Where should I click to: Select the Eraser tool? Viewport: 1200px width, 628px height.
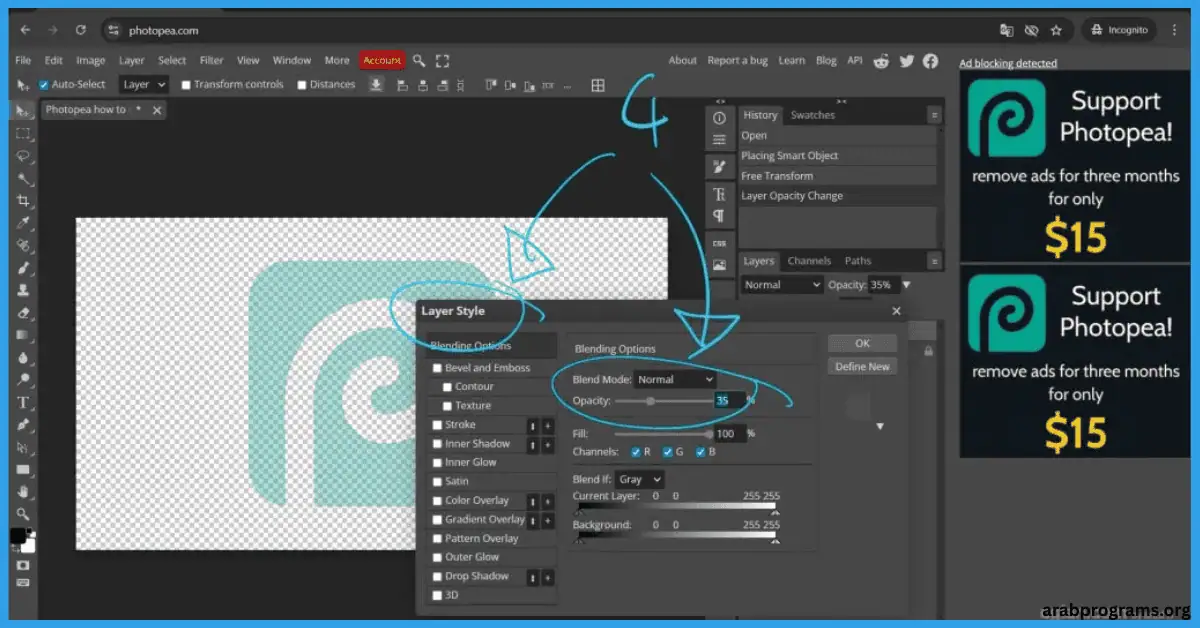point(23,313)
